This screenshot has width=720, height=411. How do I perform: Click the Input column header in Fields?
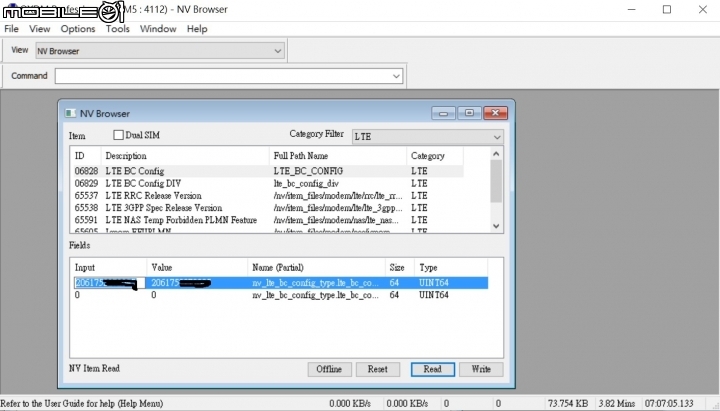[x=109, y=267]
